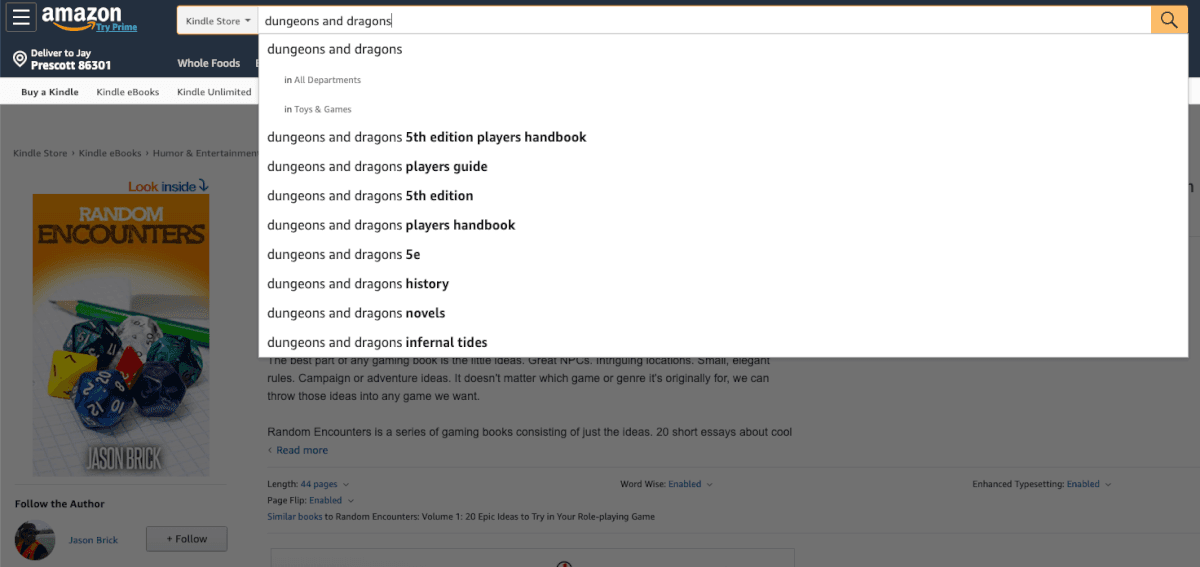The width and height of the screenshot is (1200, 567).
Task: Click the magnifying glass search button
Action: 1169,20
